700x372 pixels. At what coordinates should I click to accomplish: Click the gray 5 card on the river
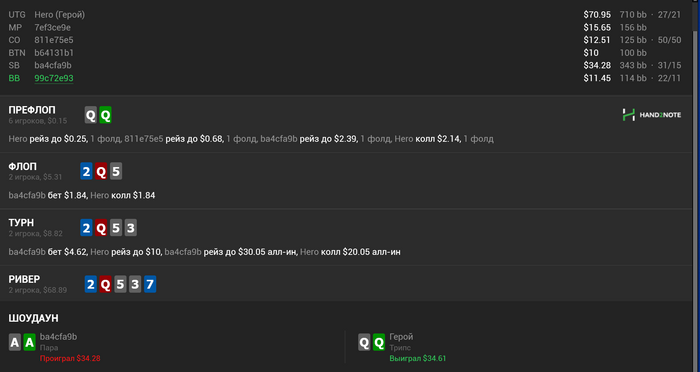coord(120,284)
